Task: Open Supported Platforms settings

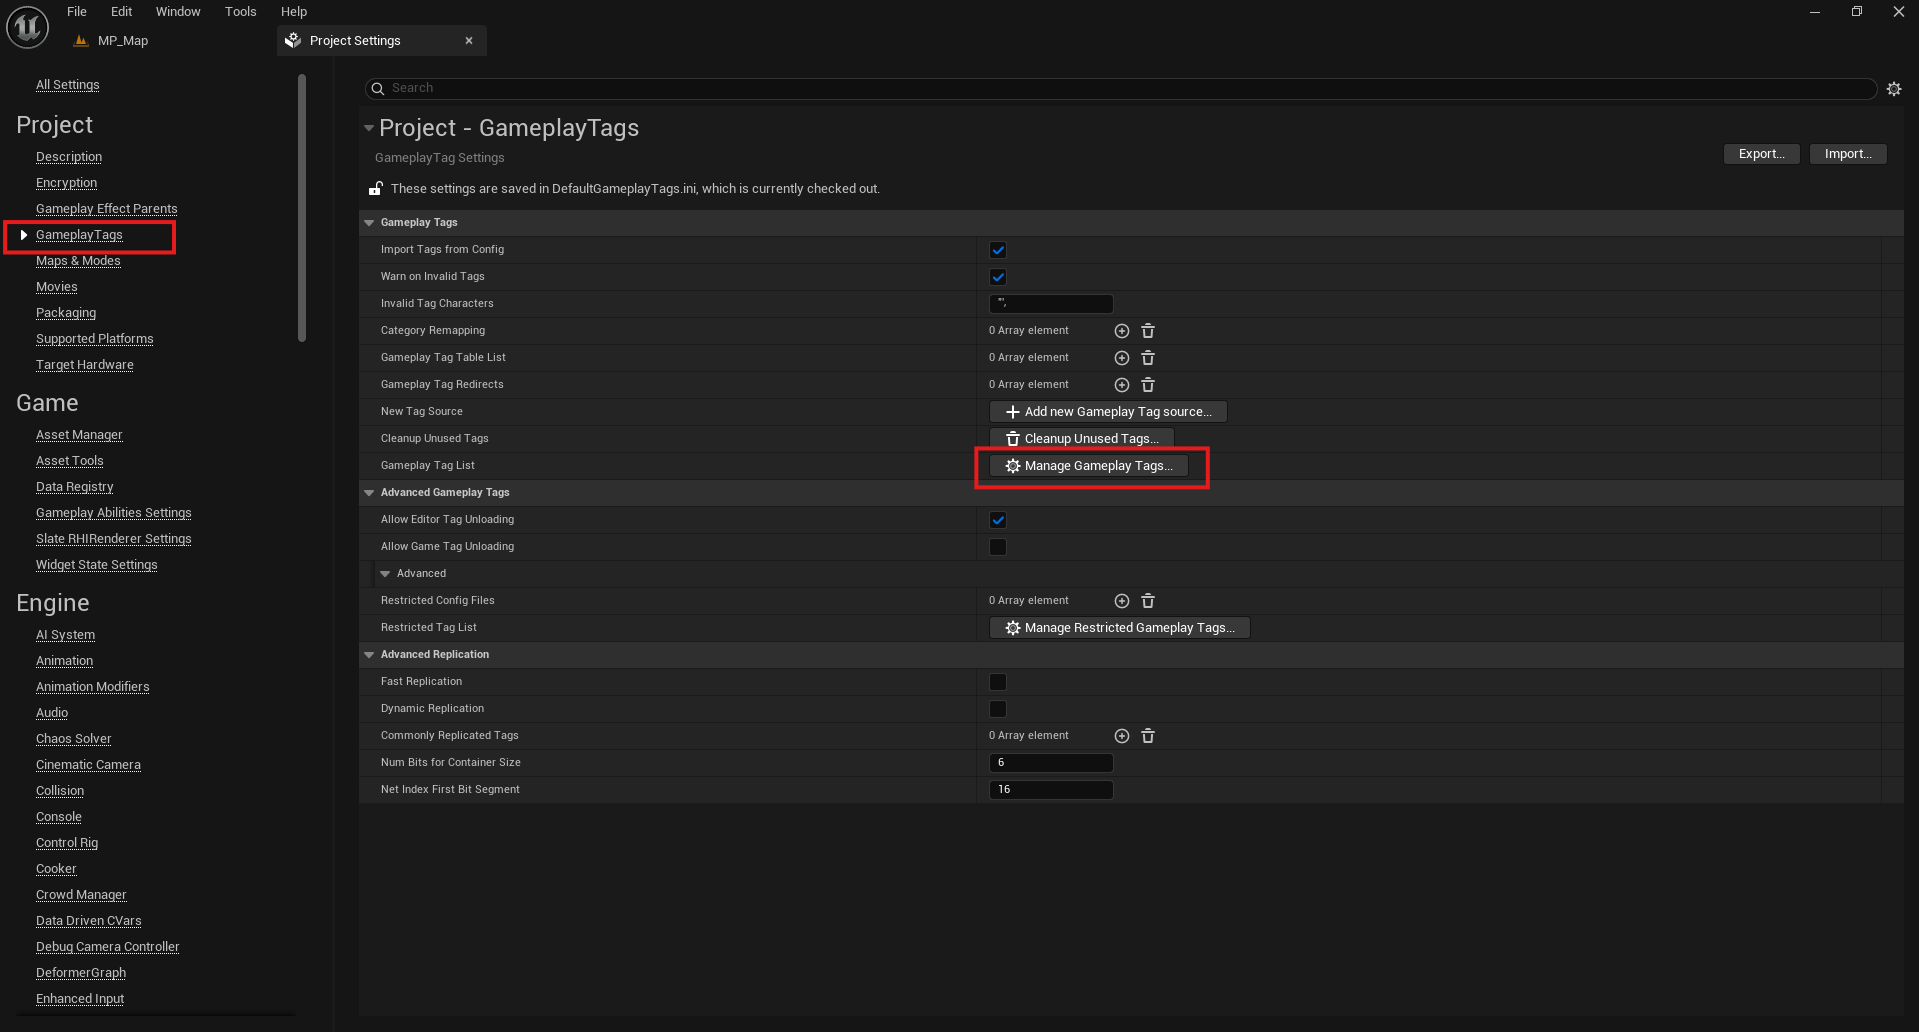Action: [95, 339]
